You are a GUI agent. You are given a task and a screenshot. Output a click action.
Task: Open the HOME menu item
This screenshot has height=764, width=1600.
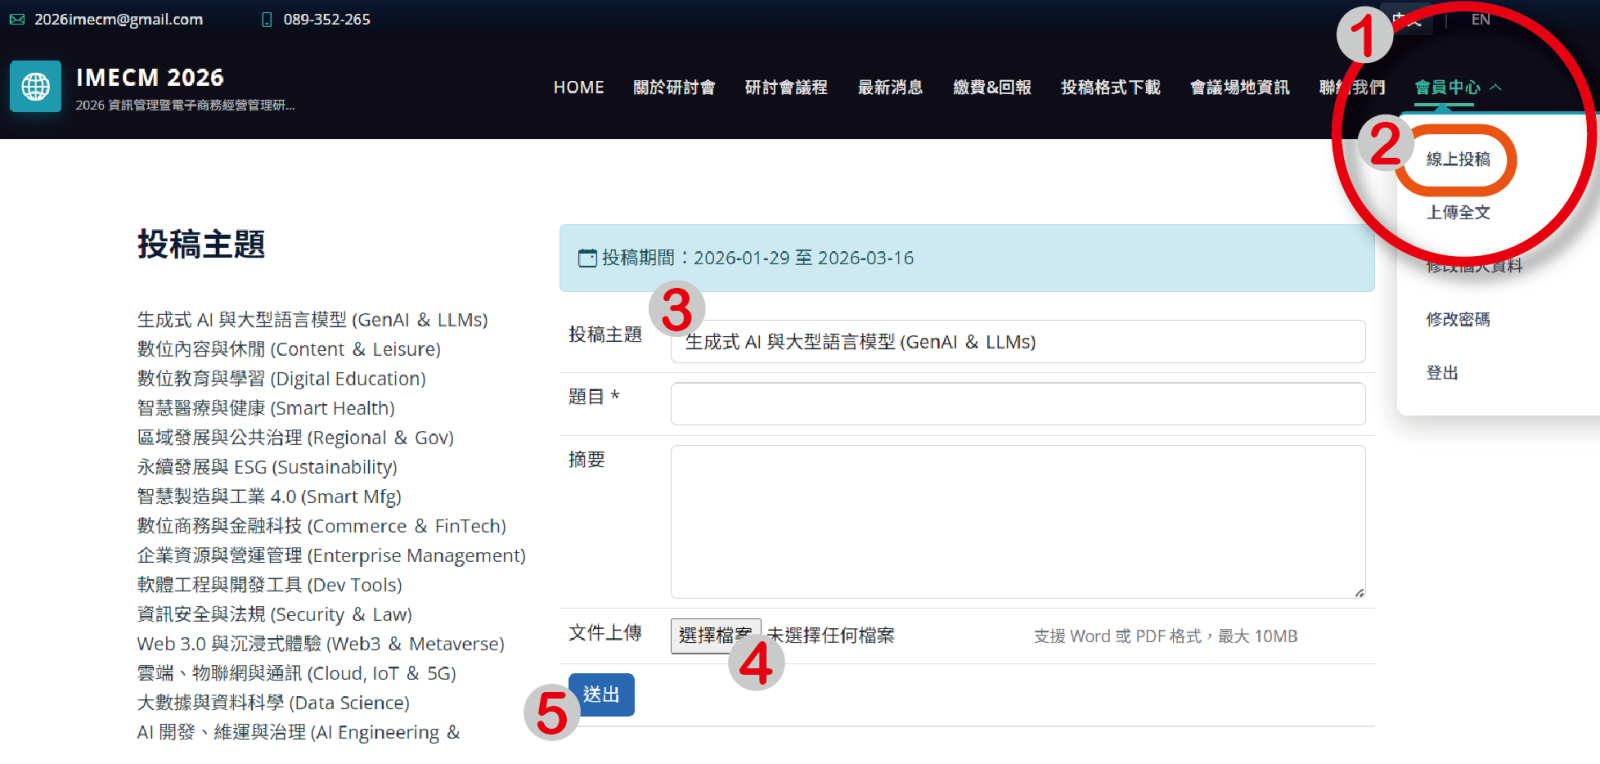[578, 87]
